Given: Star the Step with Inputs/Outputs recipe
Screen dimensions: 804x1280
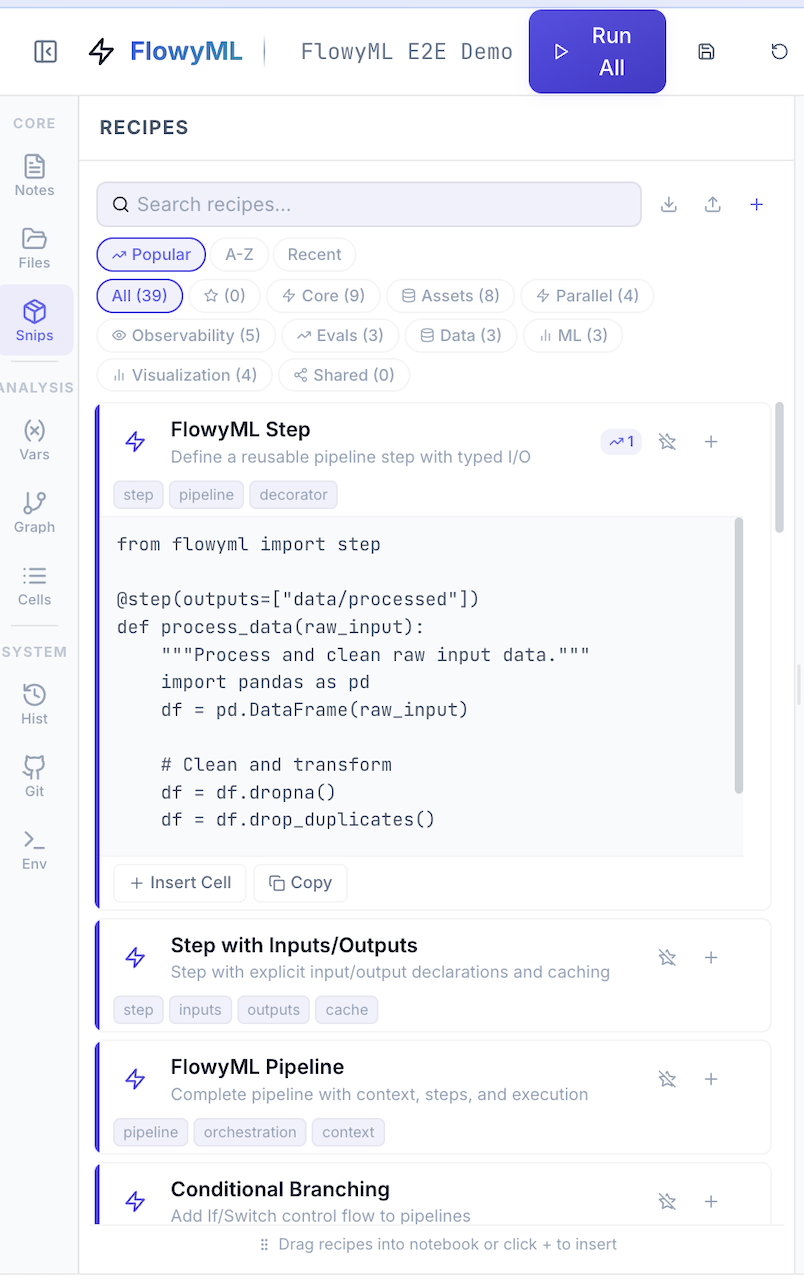Looking at the screenshot, I should (x=667, y=957).
